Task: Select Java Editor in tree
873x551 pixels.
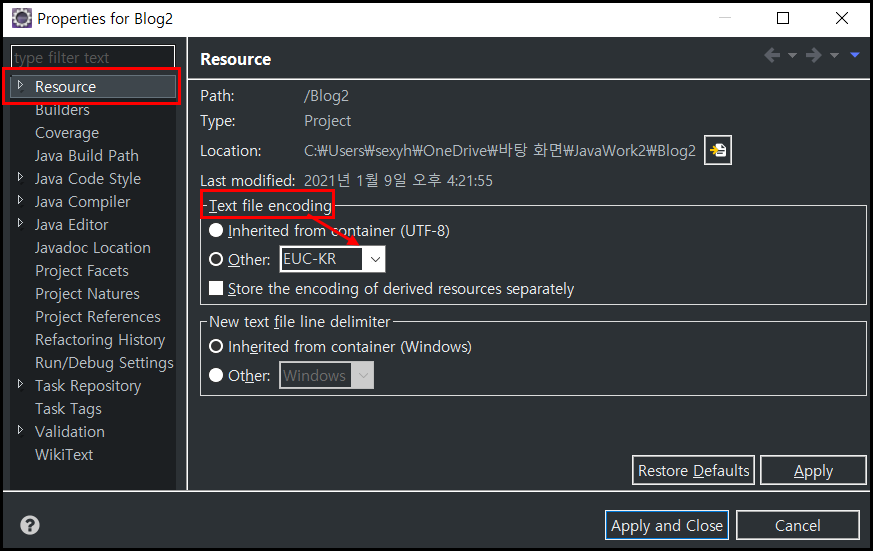Action: point(71,225)
